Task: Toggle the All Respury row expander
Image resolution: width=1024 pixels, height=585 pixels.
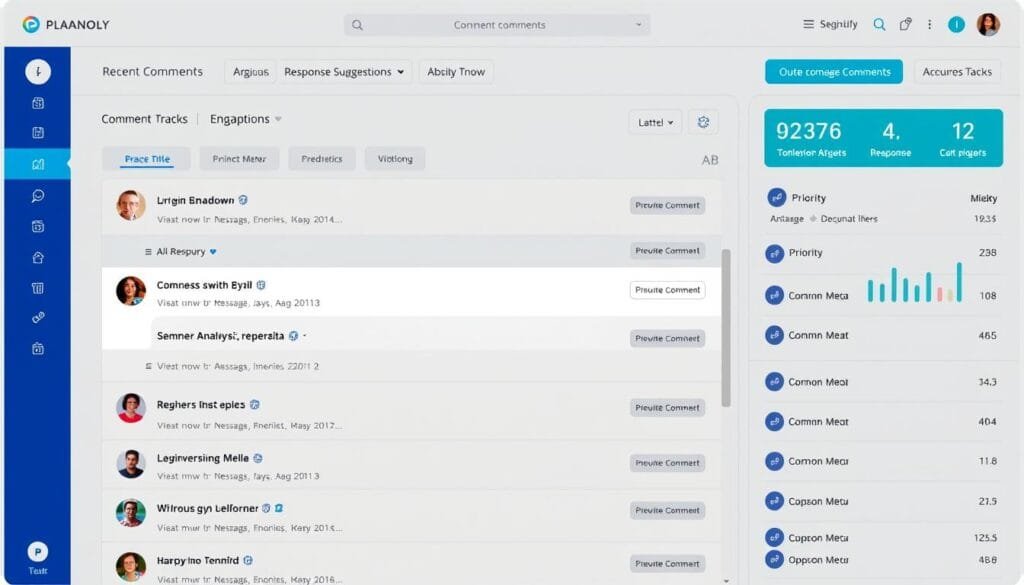Action: (149, 252)
